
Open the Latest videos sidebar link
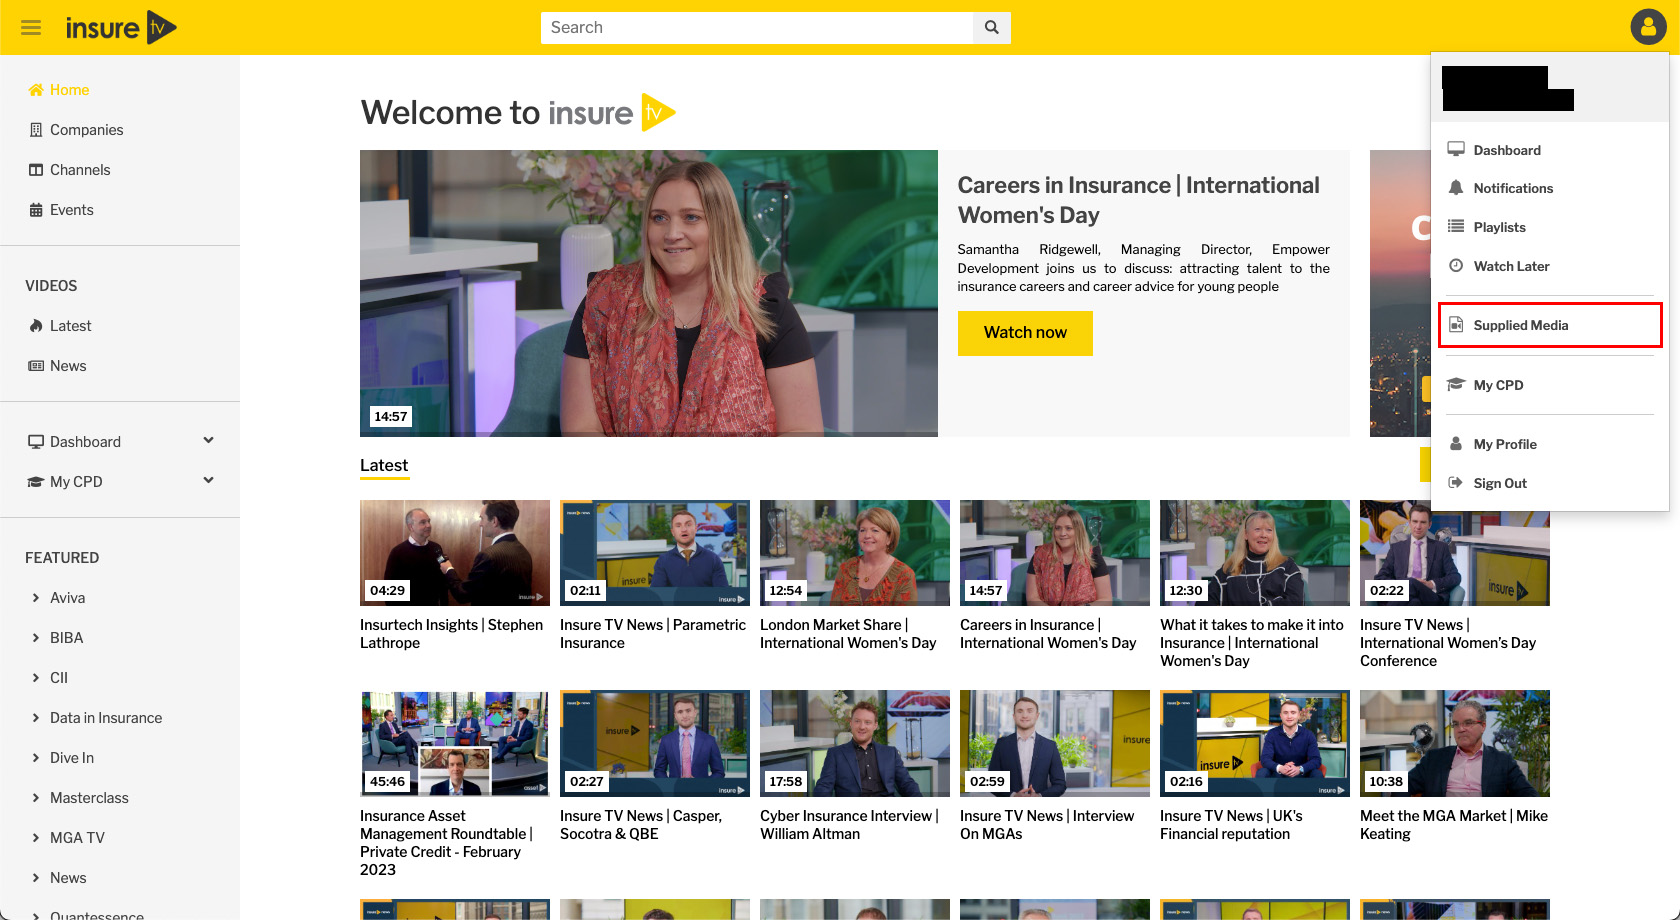pyautogui.click(x=70, y=326)
